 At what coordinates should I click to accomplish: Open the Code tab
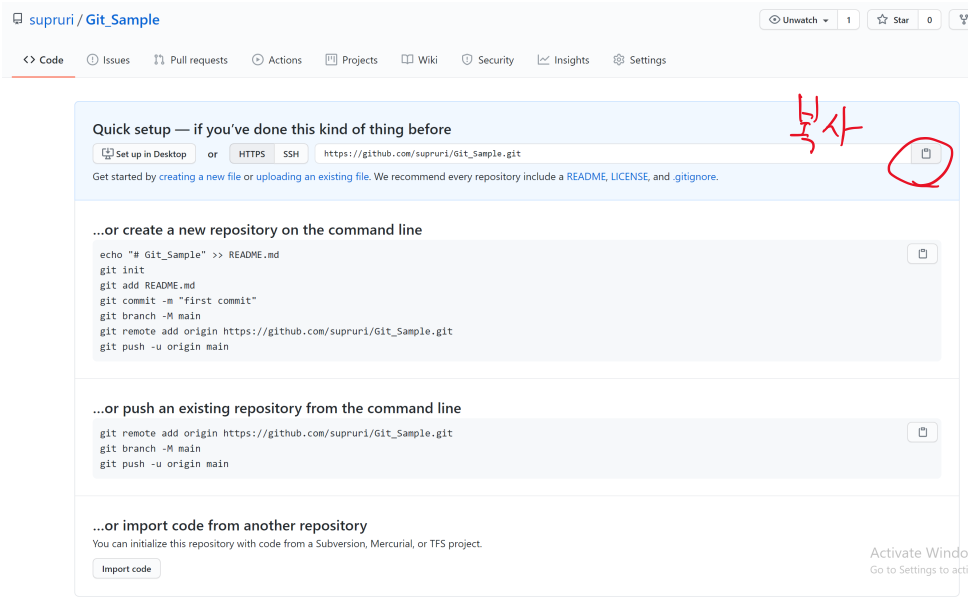(x=43, y=60)
